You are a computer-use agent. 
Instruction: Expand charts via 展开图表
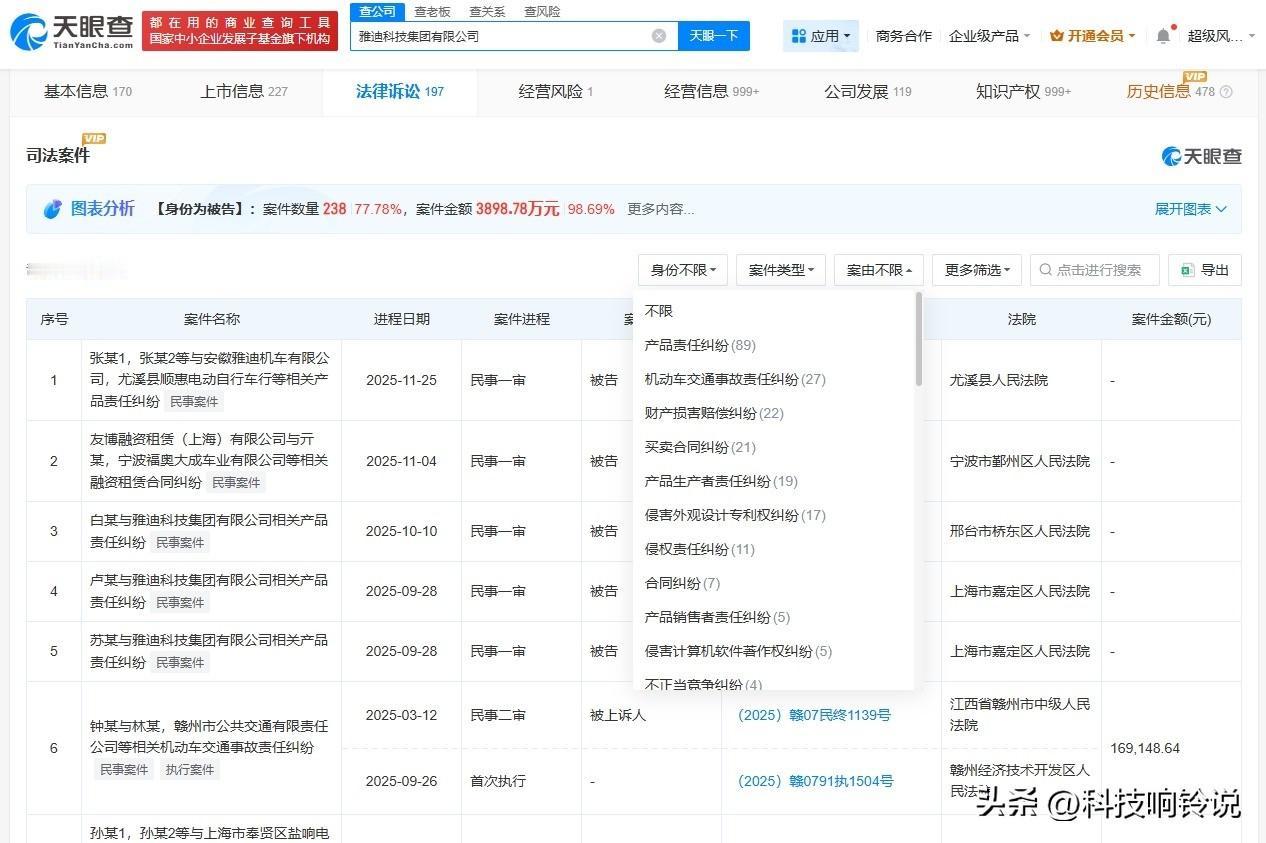1190,209
